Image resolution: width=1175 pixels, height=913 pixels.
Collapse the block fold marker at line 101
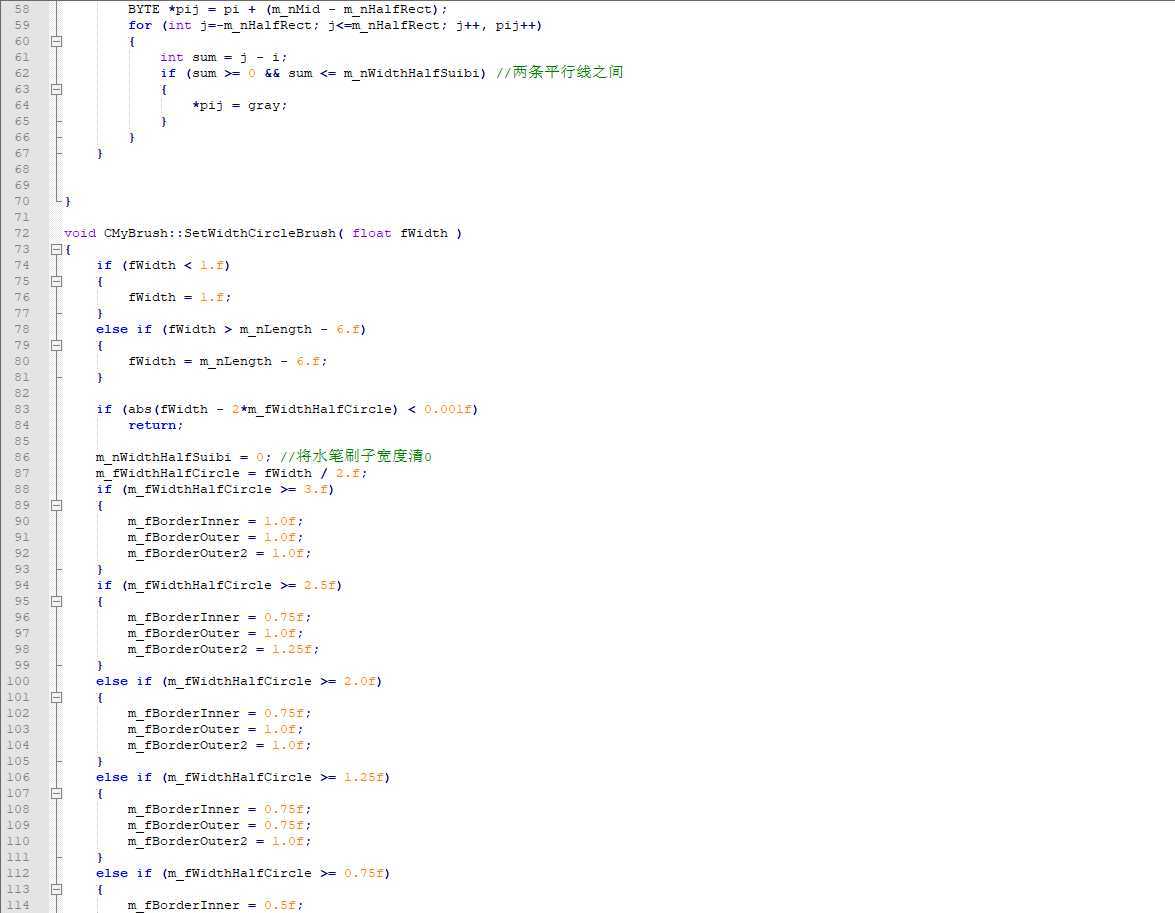tap(56, 697)
